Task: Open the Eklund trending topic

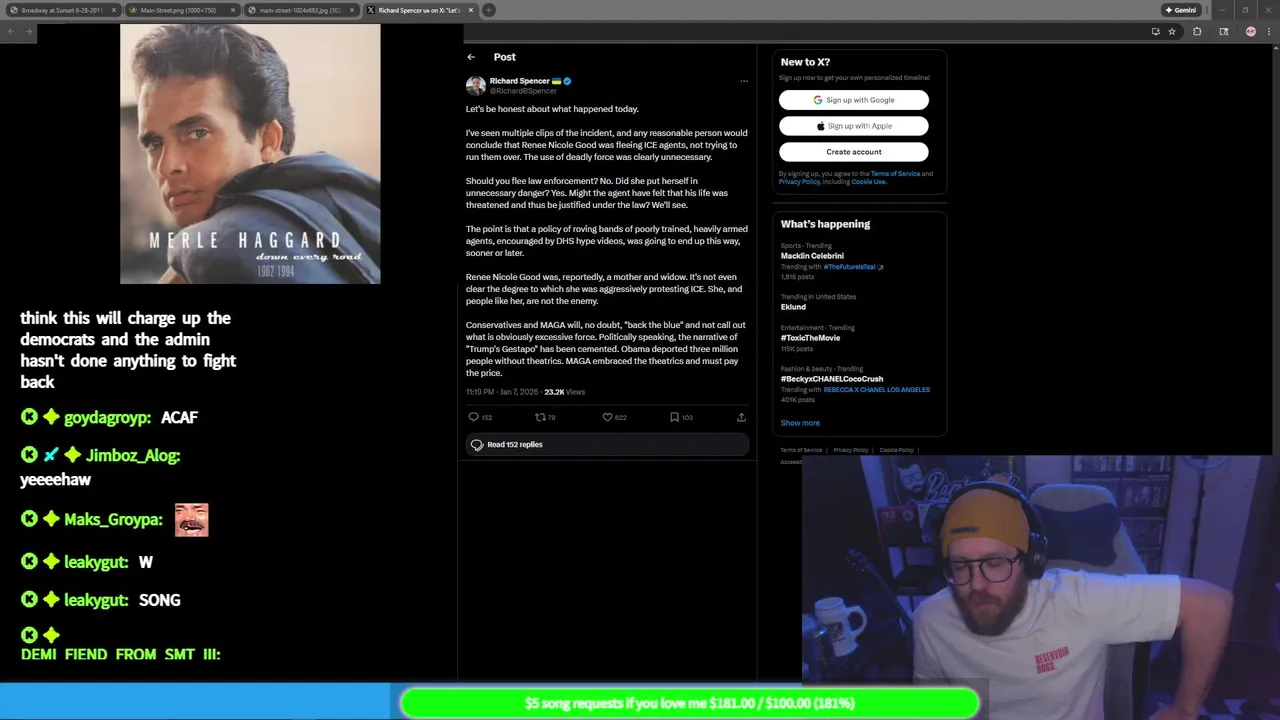Action: coord(793,307)
